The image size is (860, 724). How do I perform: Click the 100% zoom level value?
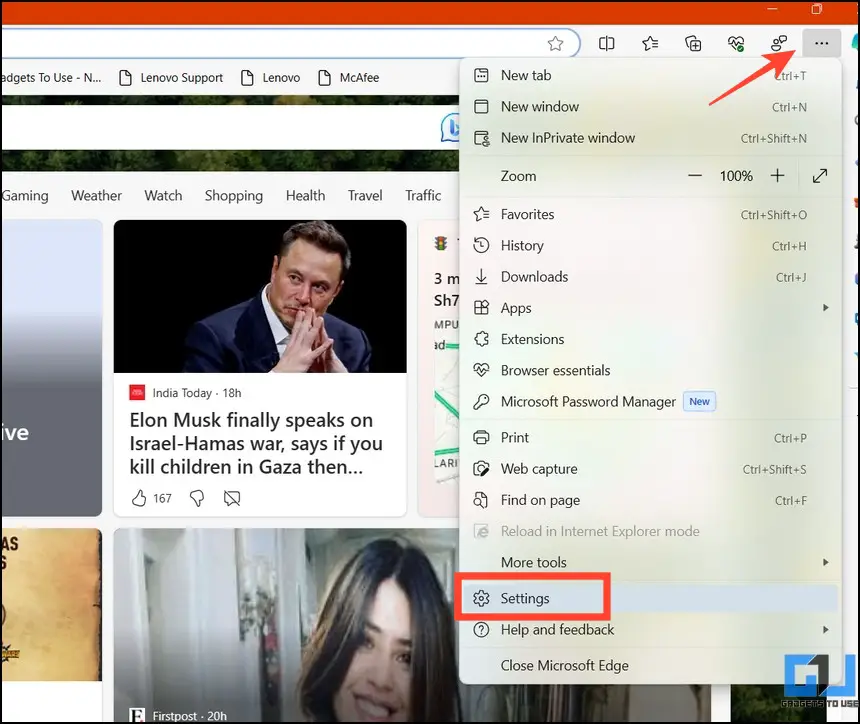click(x=736, y=176)
